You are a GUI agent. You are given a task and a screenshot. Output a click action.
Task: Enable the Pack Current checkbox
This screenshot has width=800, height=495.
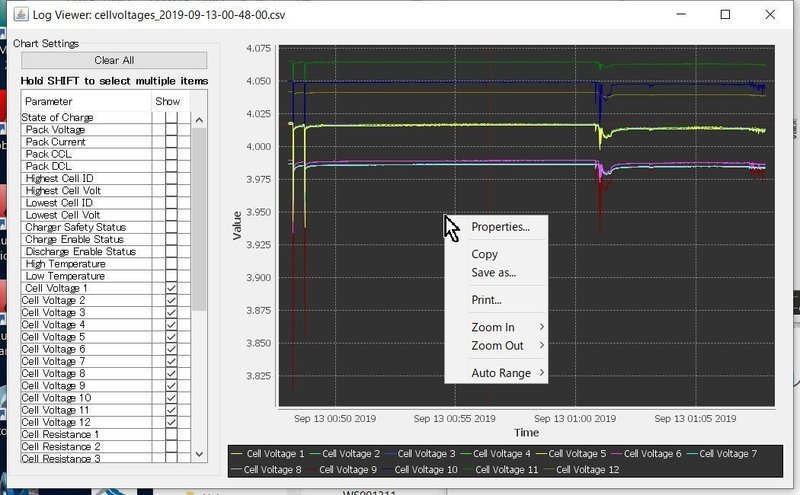171,142
